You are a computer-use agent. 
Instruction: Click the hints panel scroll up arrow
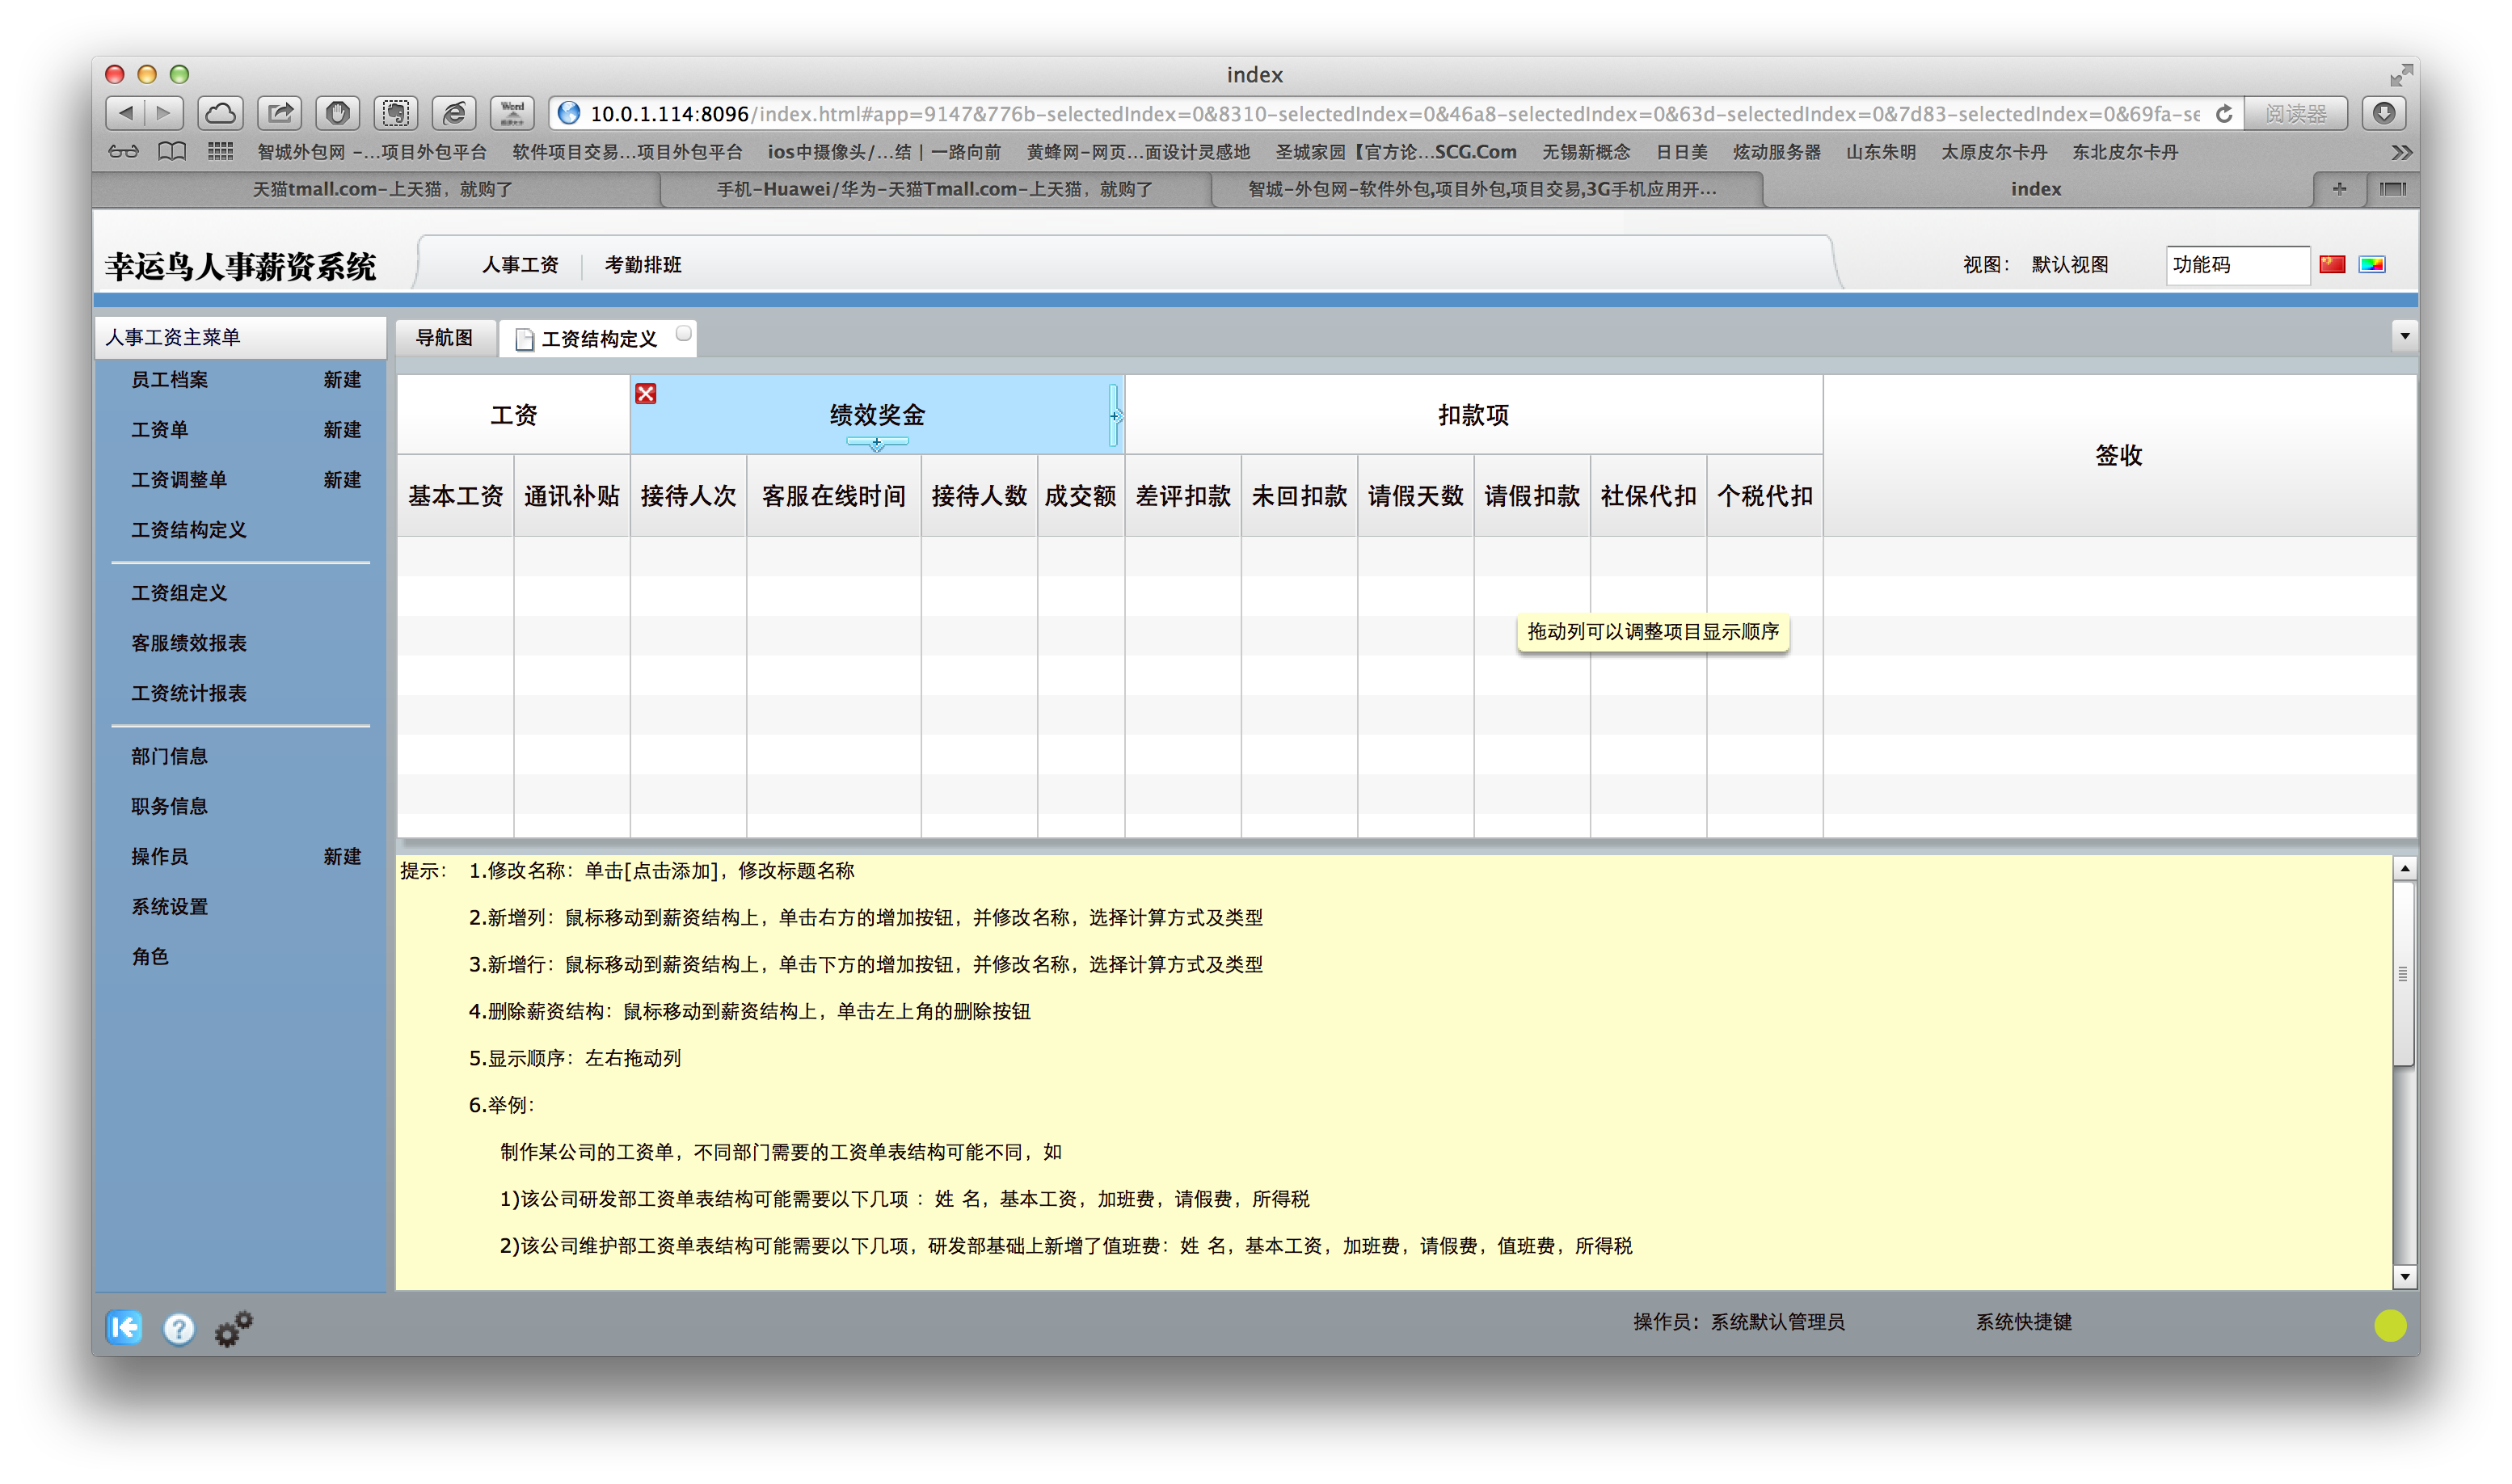2404,868
